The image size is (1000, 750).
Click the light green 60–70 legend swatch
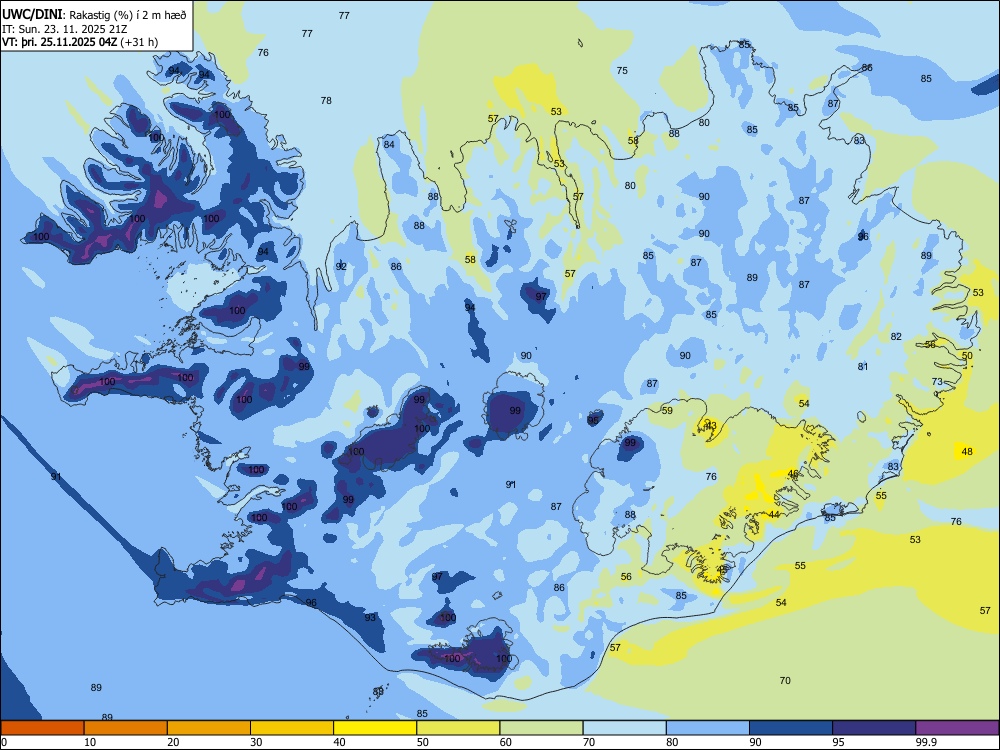(541, 728)
